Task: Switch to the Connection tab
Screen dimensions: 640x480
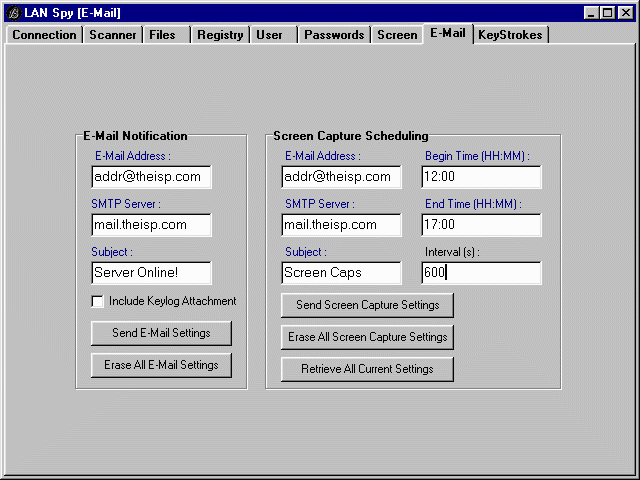Action: tap(44, 35)
